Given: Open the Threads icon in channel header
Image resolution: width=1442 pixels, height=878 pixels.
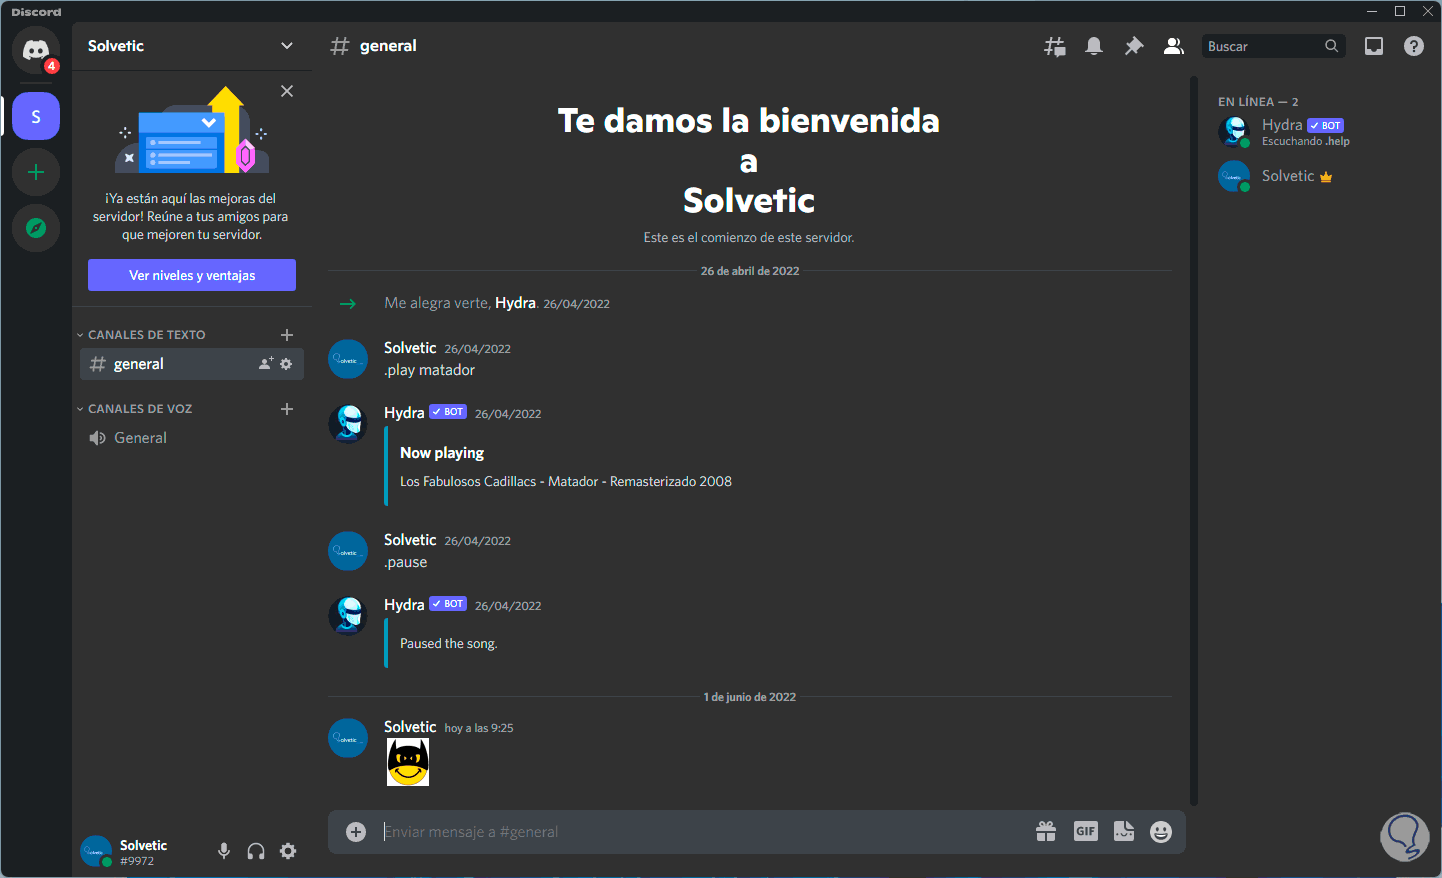Looking at the screenshot, I should point(1055,46).
